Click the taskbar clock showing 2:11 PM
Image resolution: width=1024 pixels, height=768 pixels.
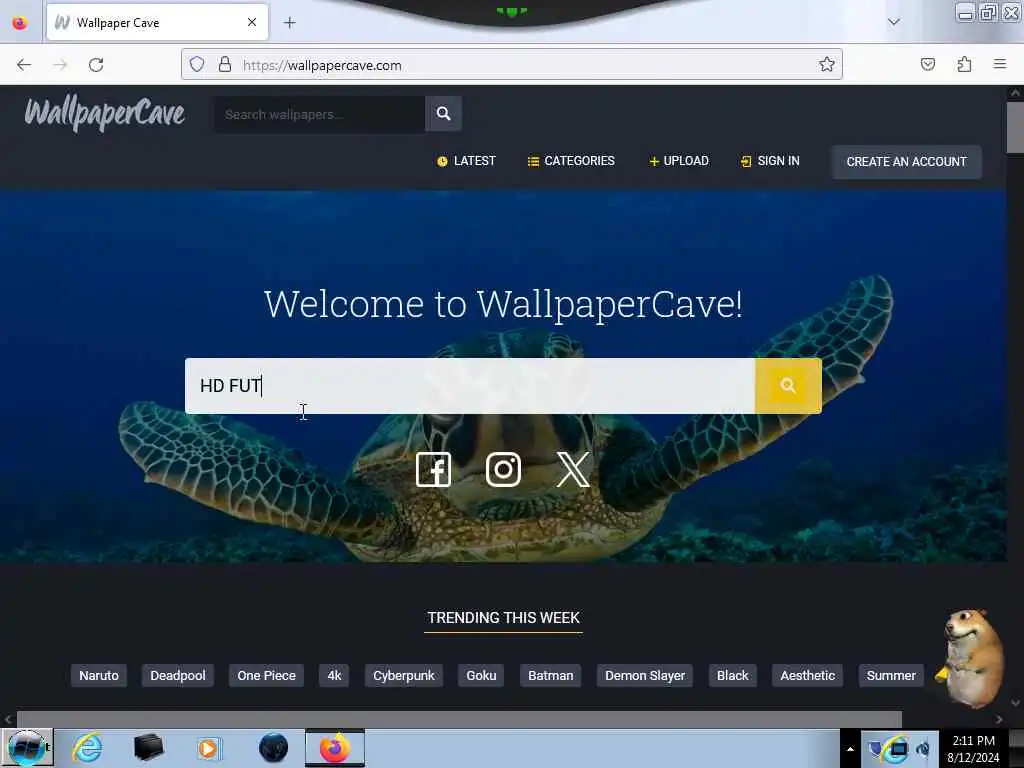[973, 748]
